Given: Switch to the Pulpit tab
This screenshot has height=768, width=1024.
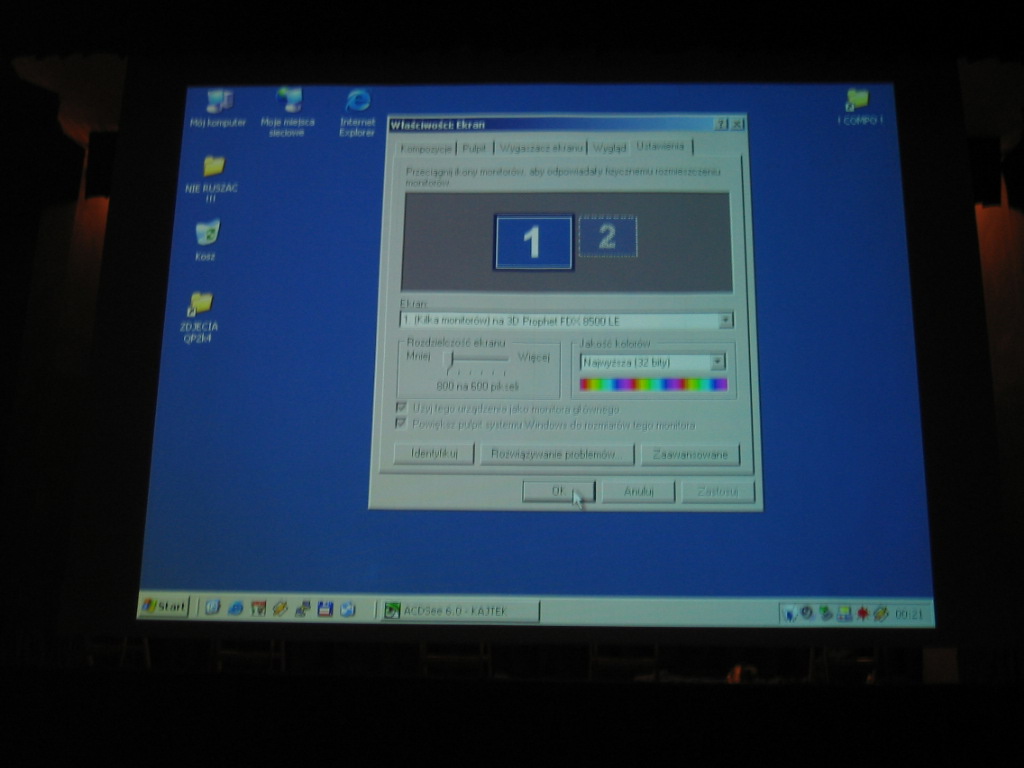Looking at the screenshot, I should (x=474, y=148).
